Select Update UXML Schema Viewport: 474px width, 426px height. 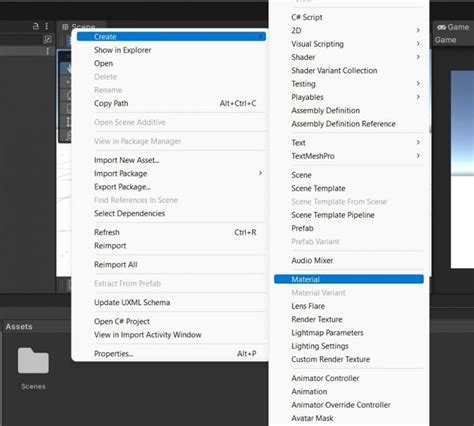(x=171, y=302)
